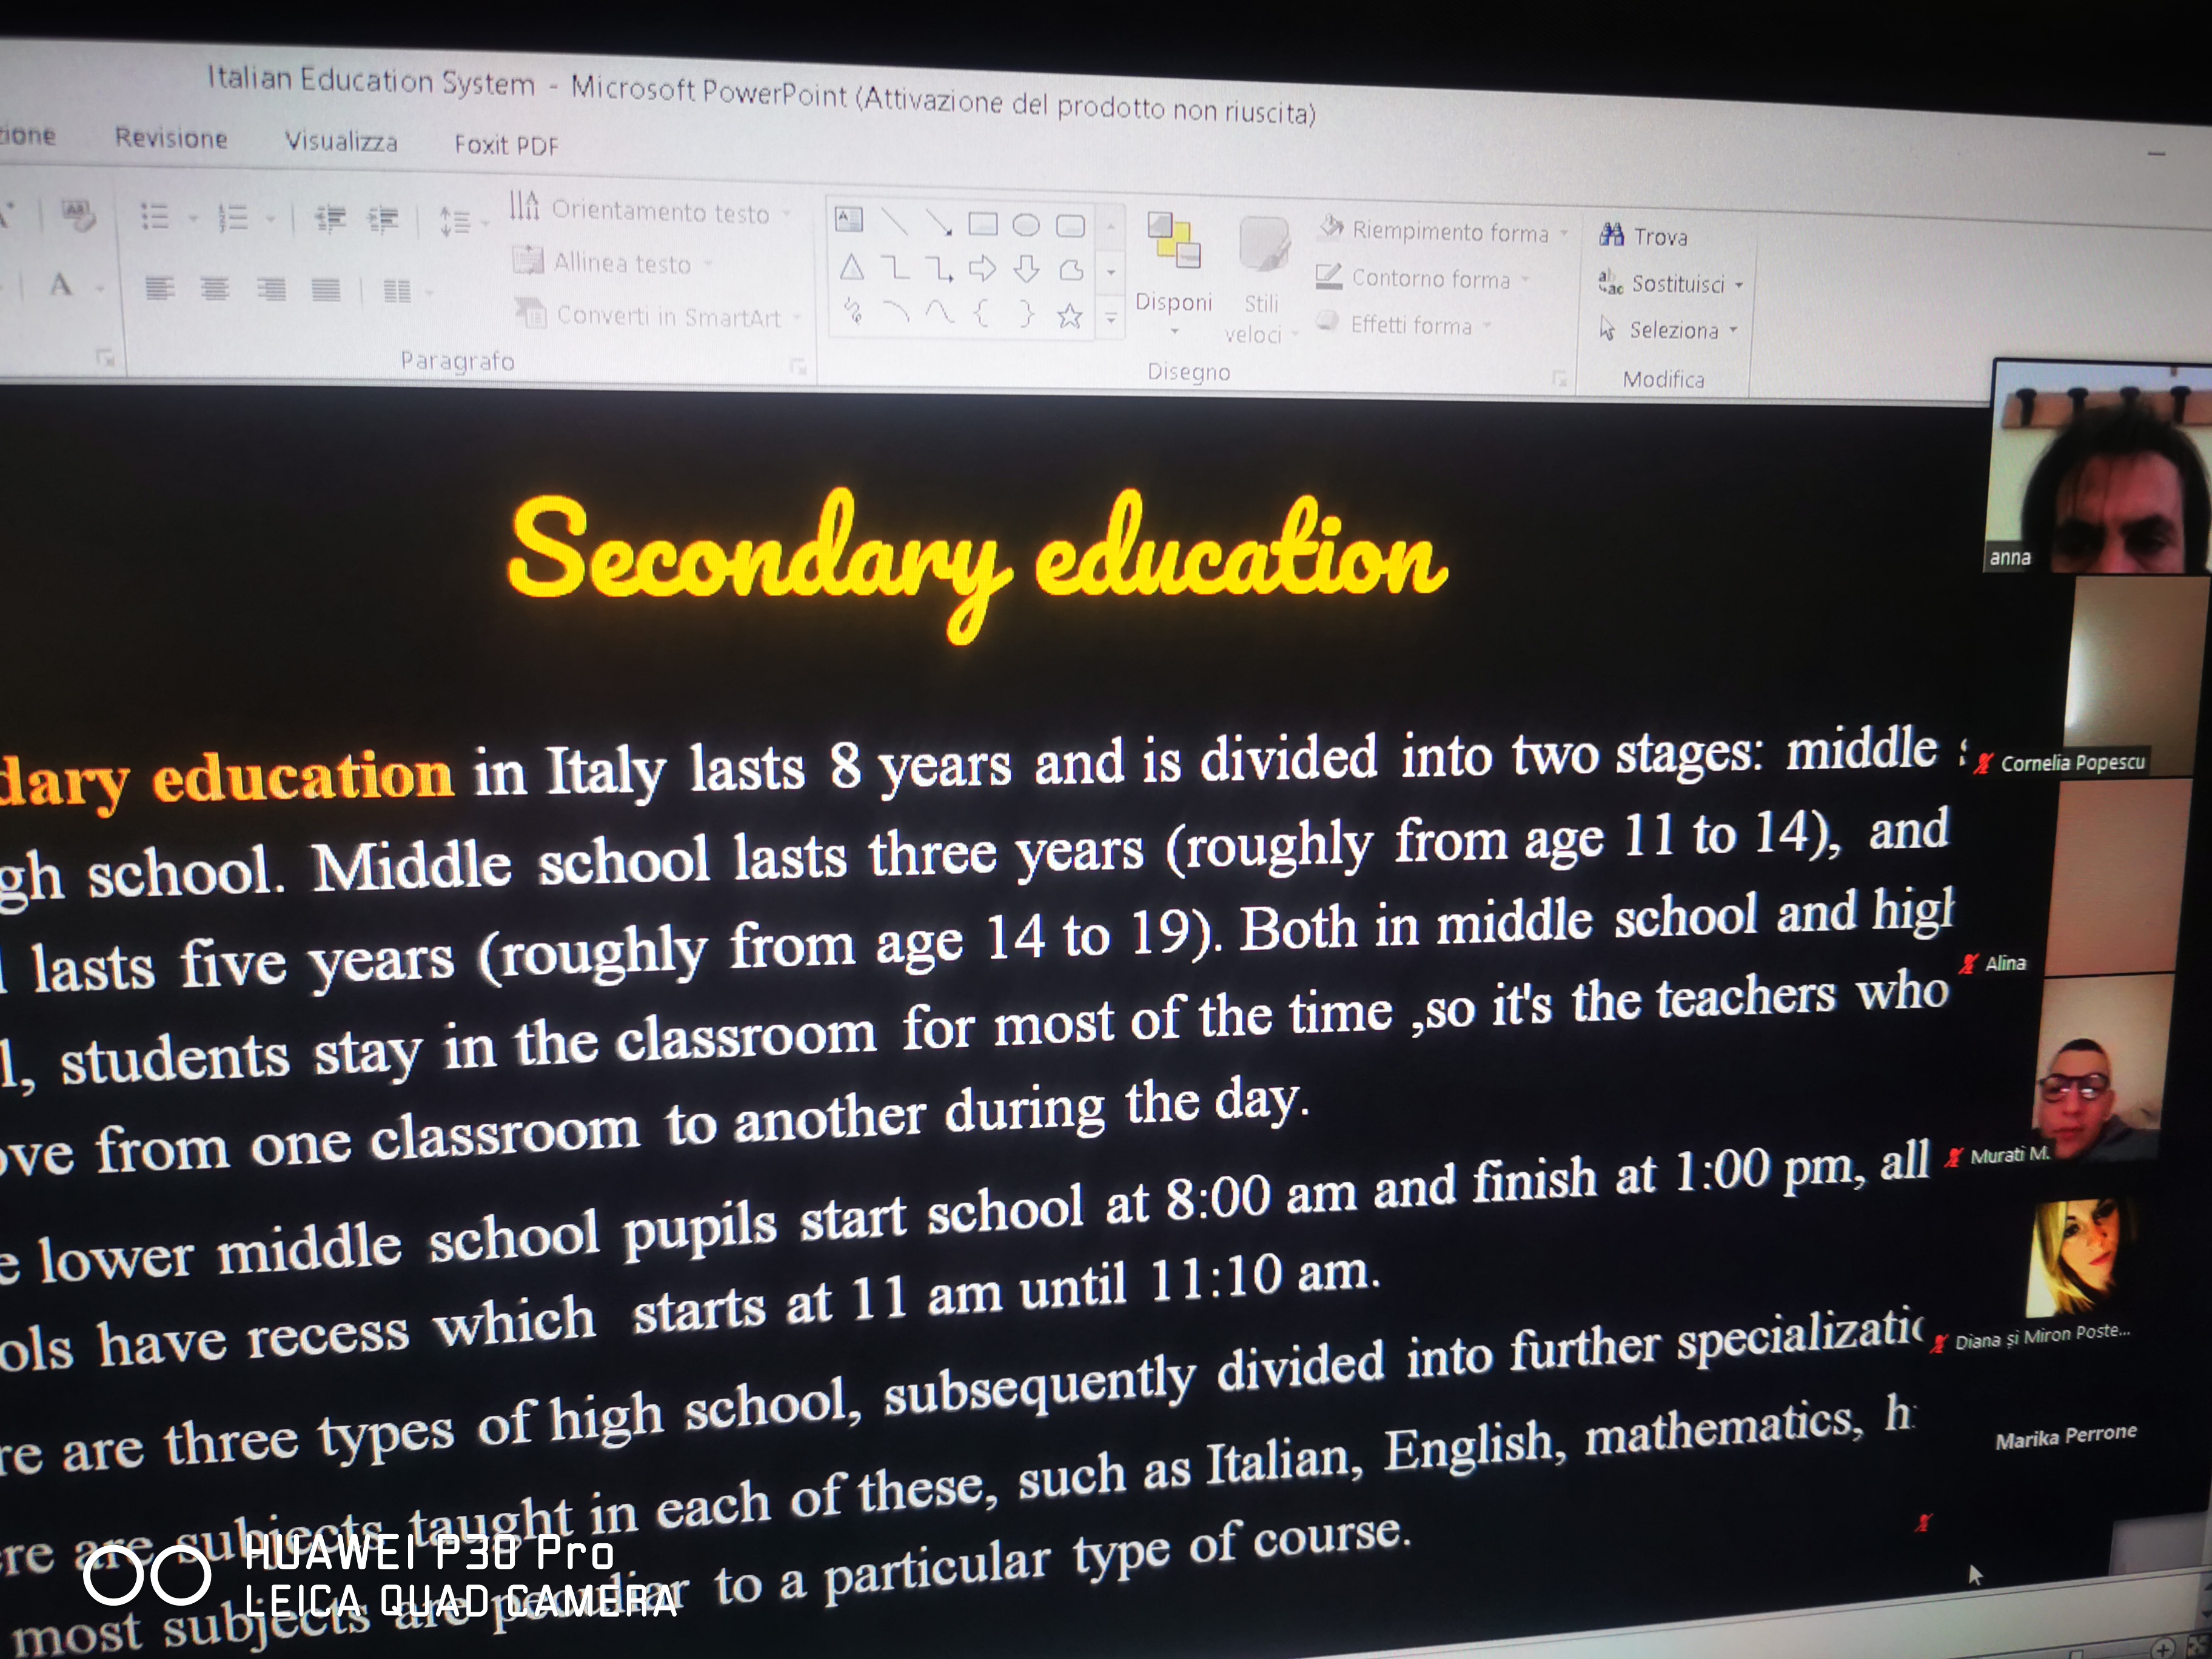Screen dimensions: 2212x1659
Task: Click the numbered list icon
Action: [x=233, y=217]
